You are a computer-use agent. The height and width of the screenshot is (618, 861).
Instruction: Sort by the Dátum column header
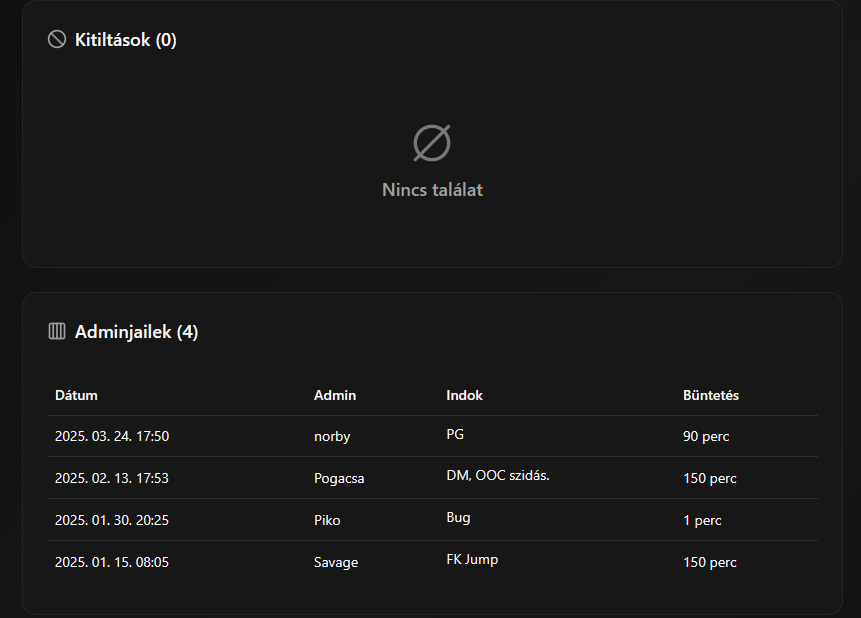tap(76, 395)
